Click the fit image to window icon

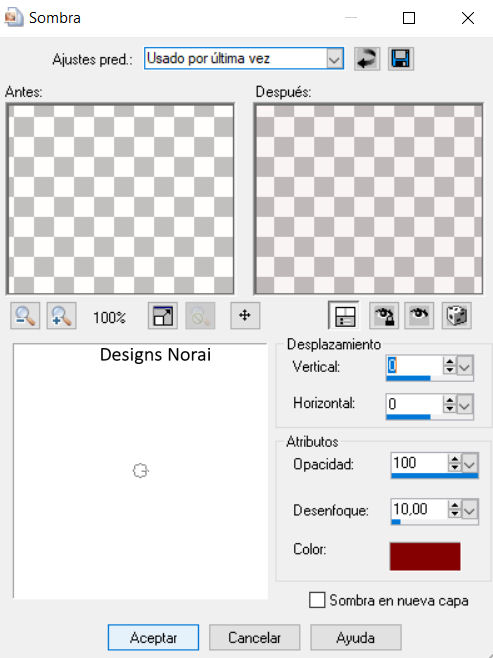(163, 316)
